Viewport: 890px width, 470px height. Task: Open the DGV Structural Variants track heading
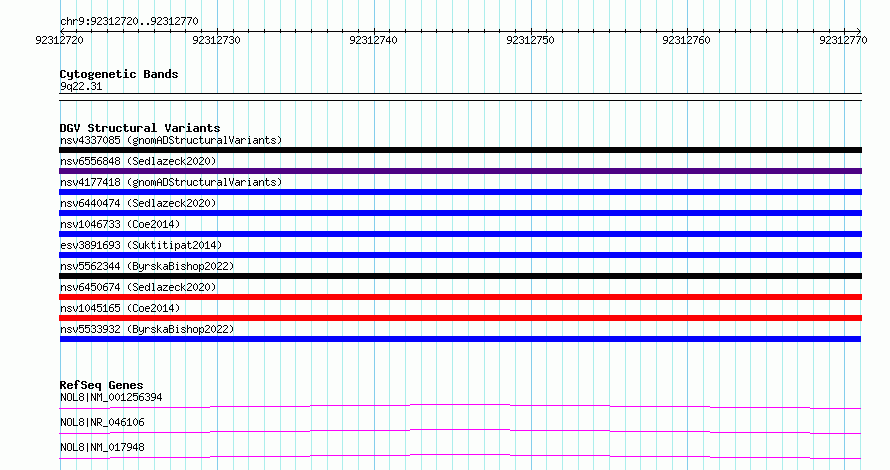coord(140,128)
